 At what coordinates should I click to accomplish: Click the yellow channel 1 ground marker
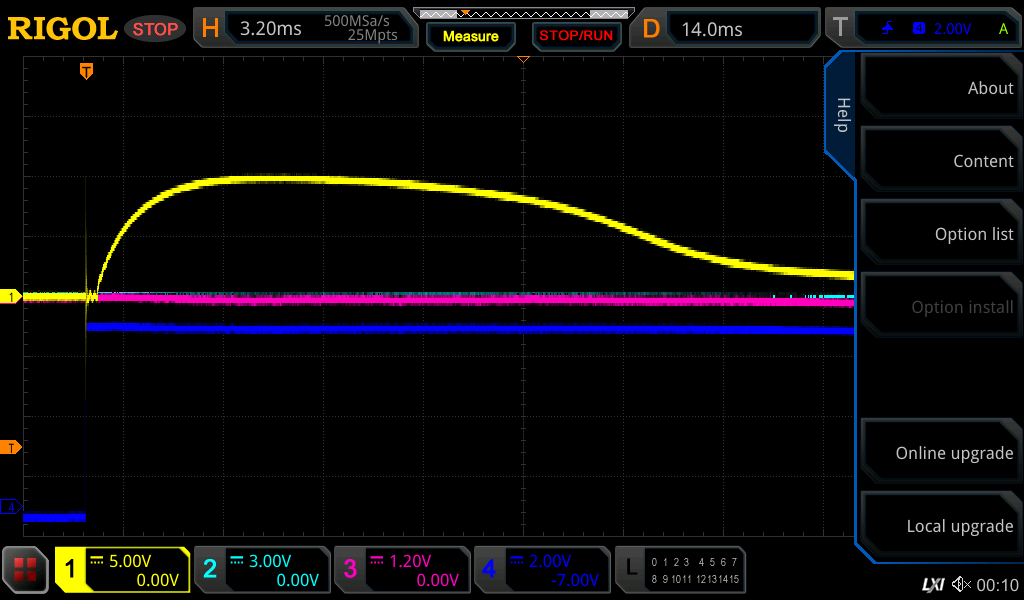(x=12, y=297)
